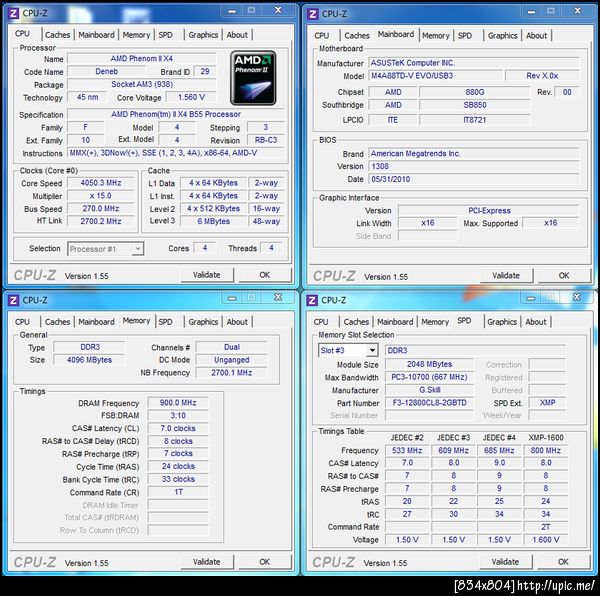Select the Graphics tab in the Mainboard window
The image size is (600, 596).
(502, 36)
